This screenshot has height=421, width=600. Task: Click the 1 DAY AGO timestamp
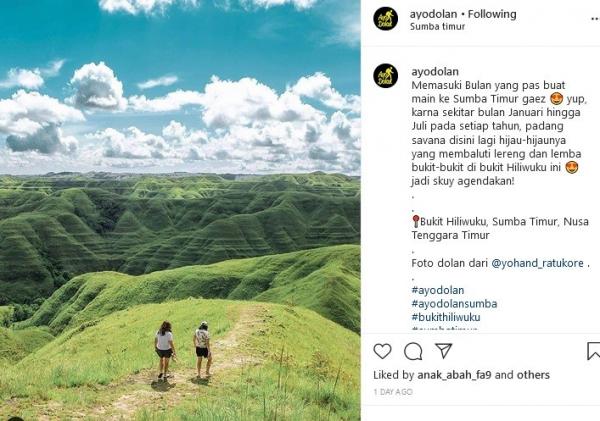[x=393, y=392]
